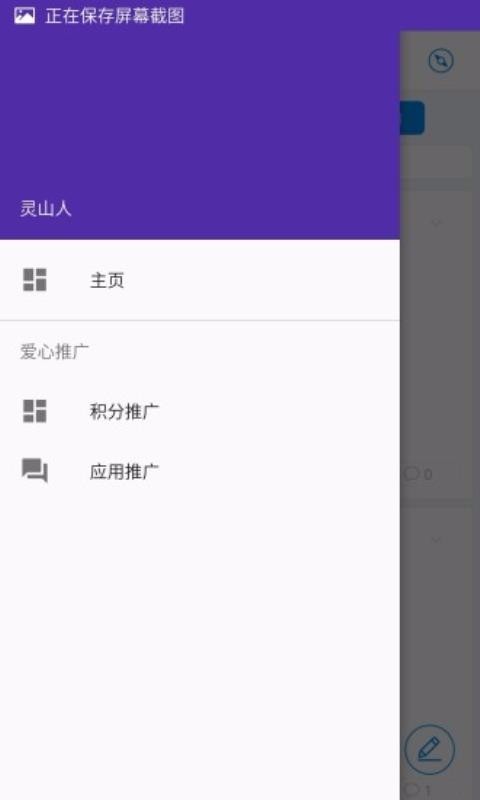480x800 pixels.
Task: Open the 主页 menu entry
Action: (x=199, y=280)
